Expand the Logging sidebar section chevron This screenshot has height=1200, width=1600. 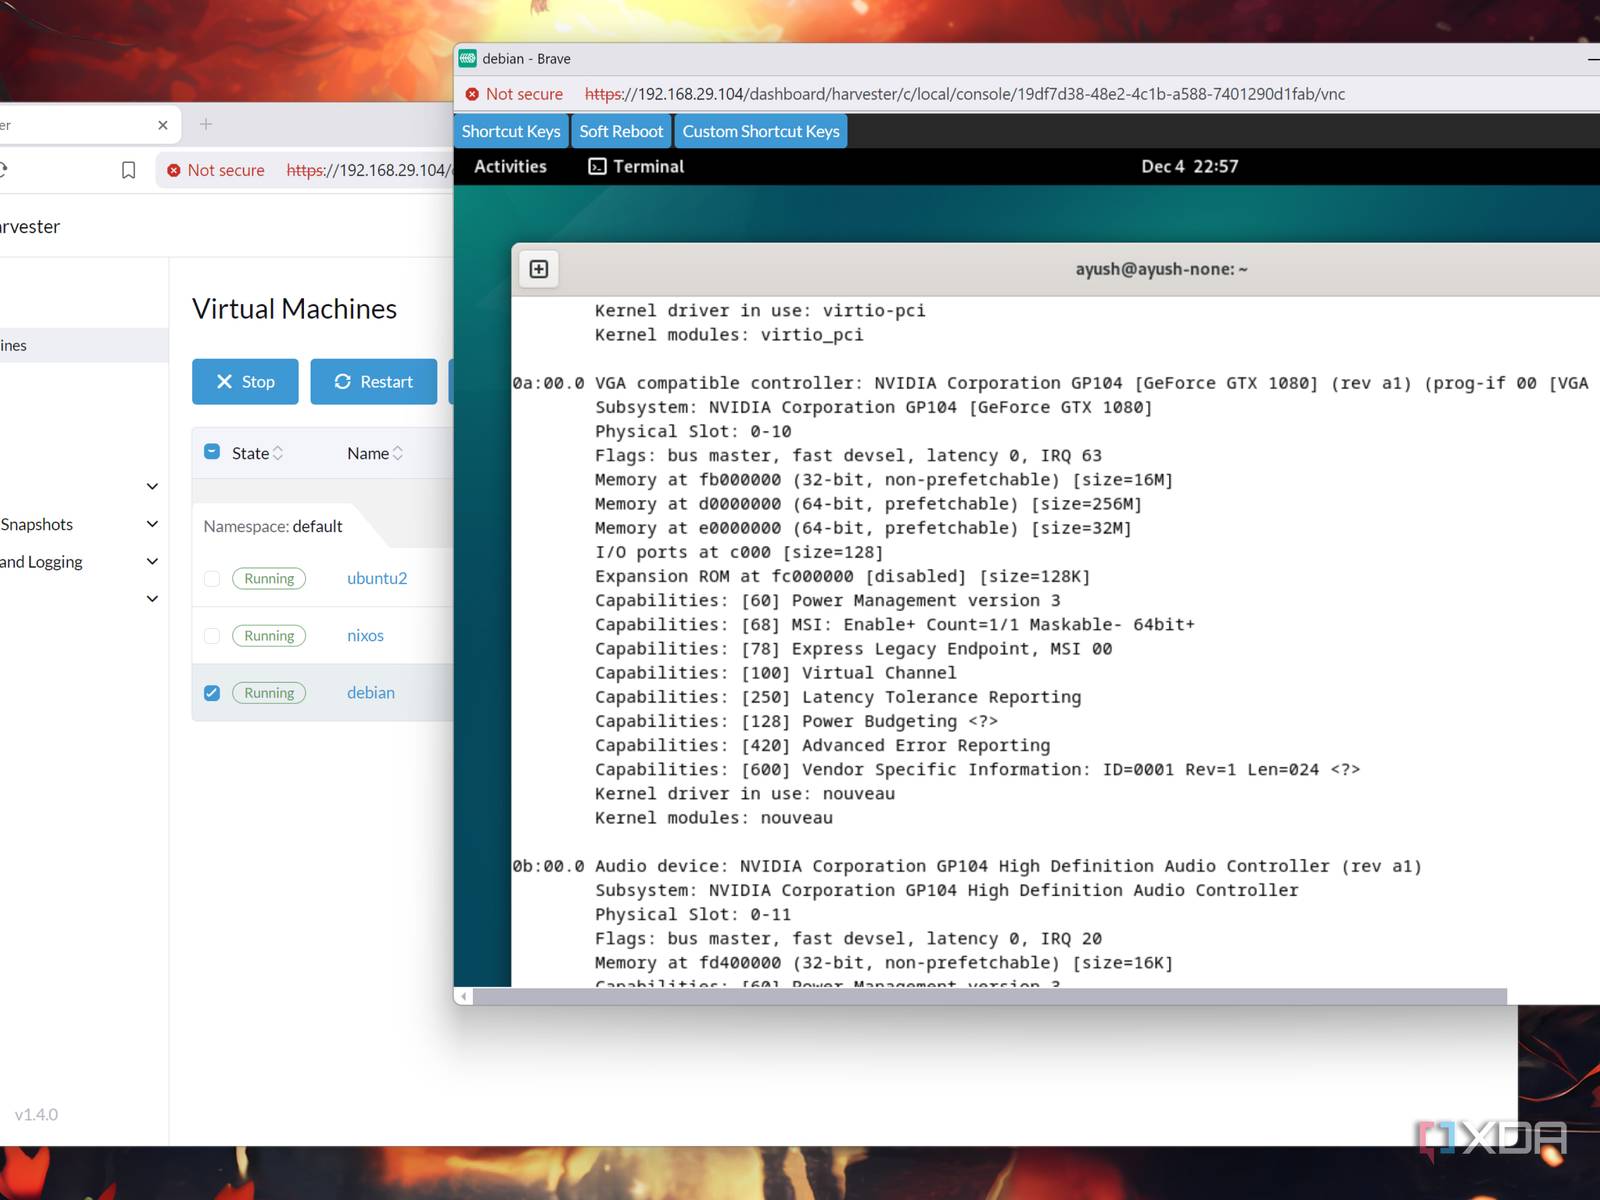(x=152, y=562)
